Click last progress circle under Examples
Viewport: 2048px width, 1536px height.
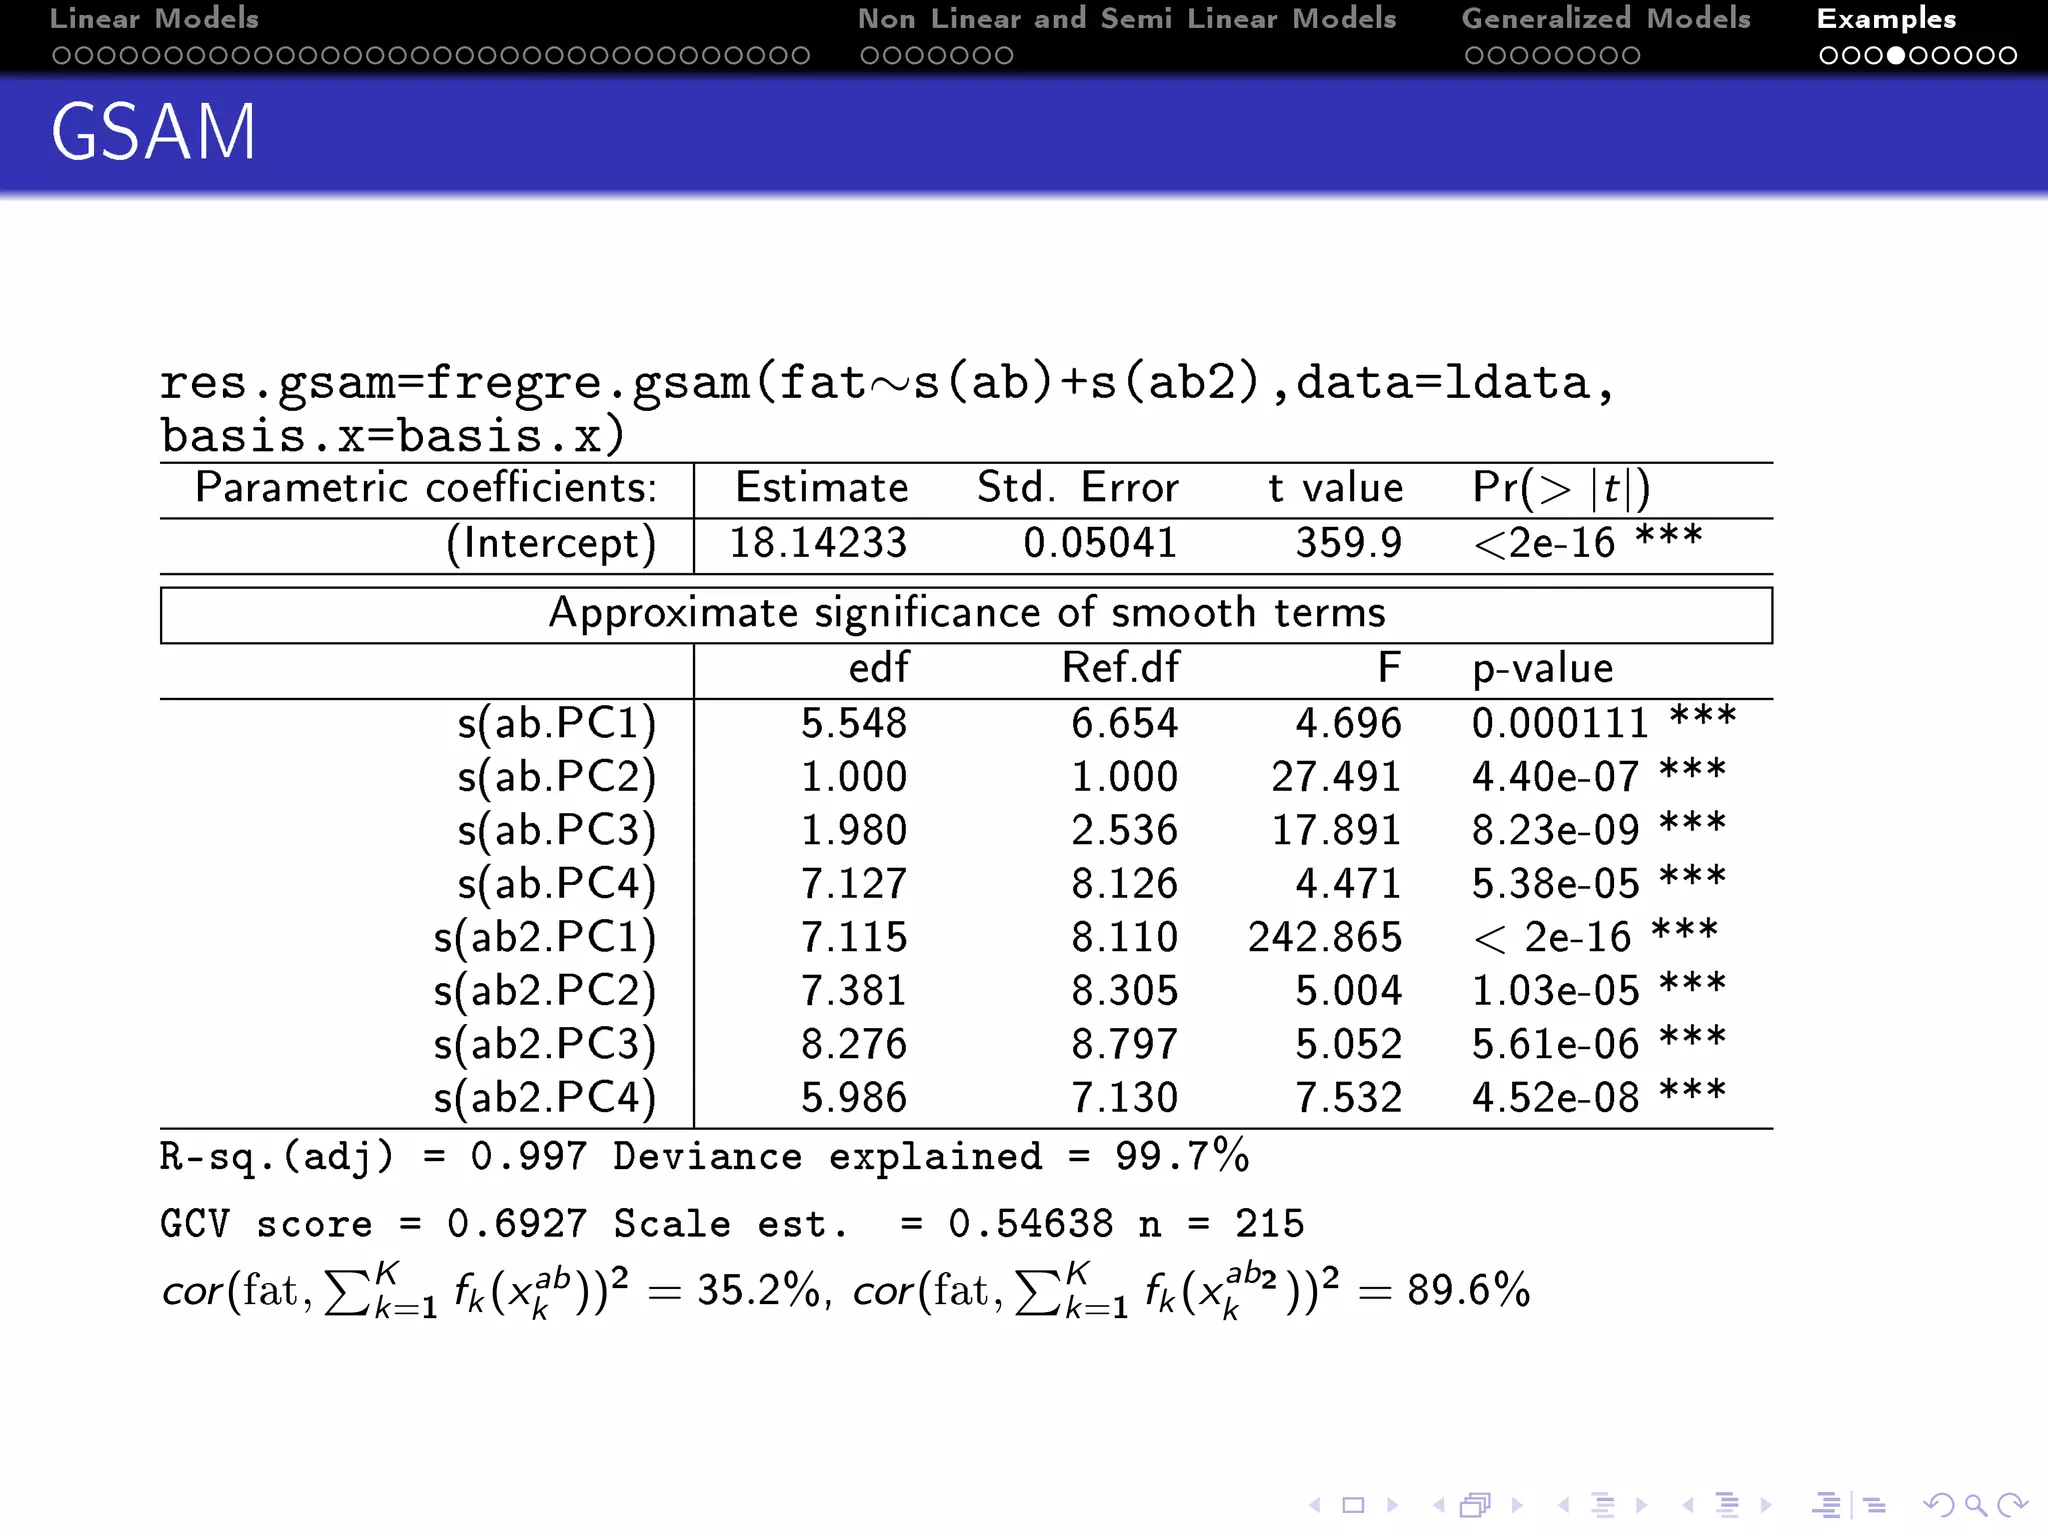pos(2007,56)
